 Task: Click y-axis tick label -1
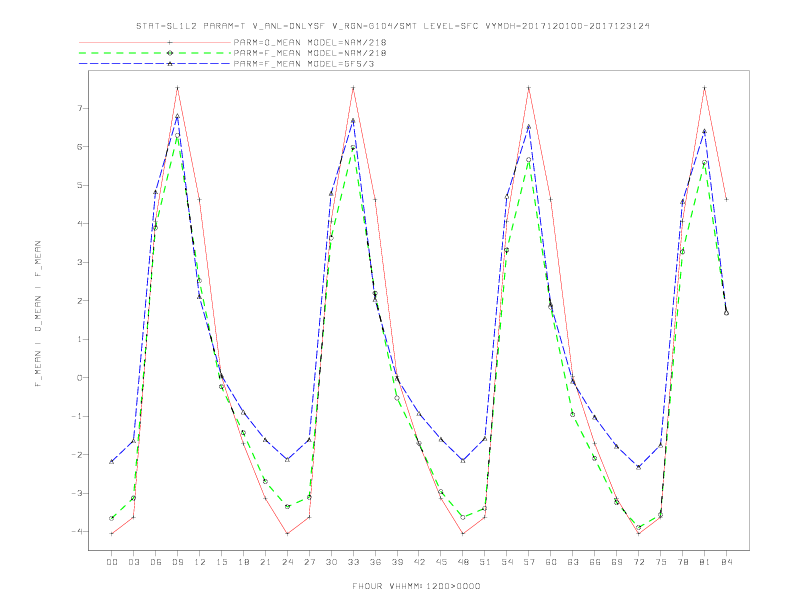pyautogui.click(x=77, y=416)
